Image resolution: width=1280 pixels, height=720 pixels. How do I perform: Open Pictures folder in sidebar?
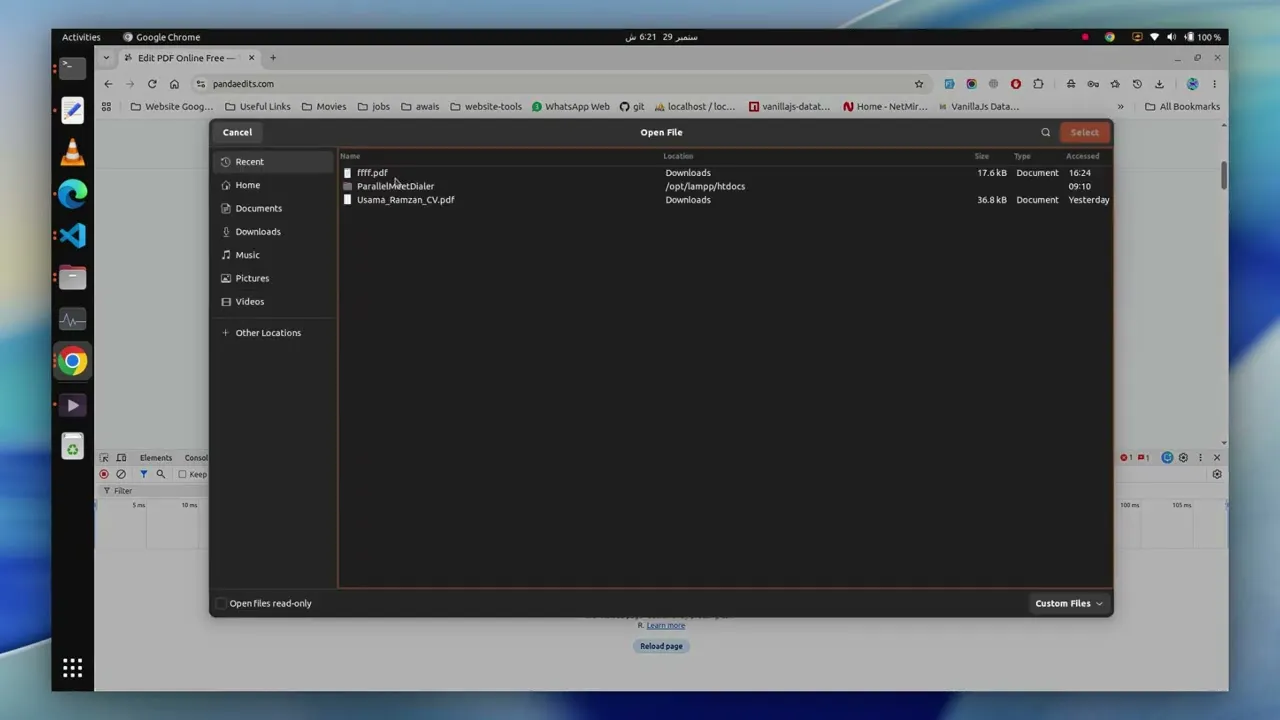(273, 278)
